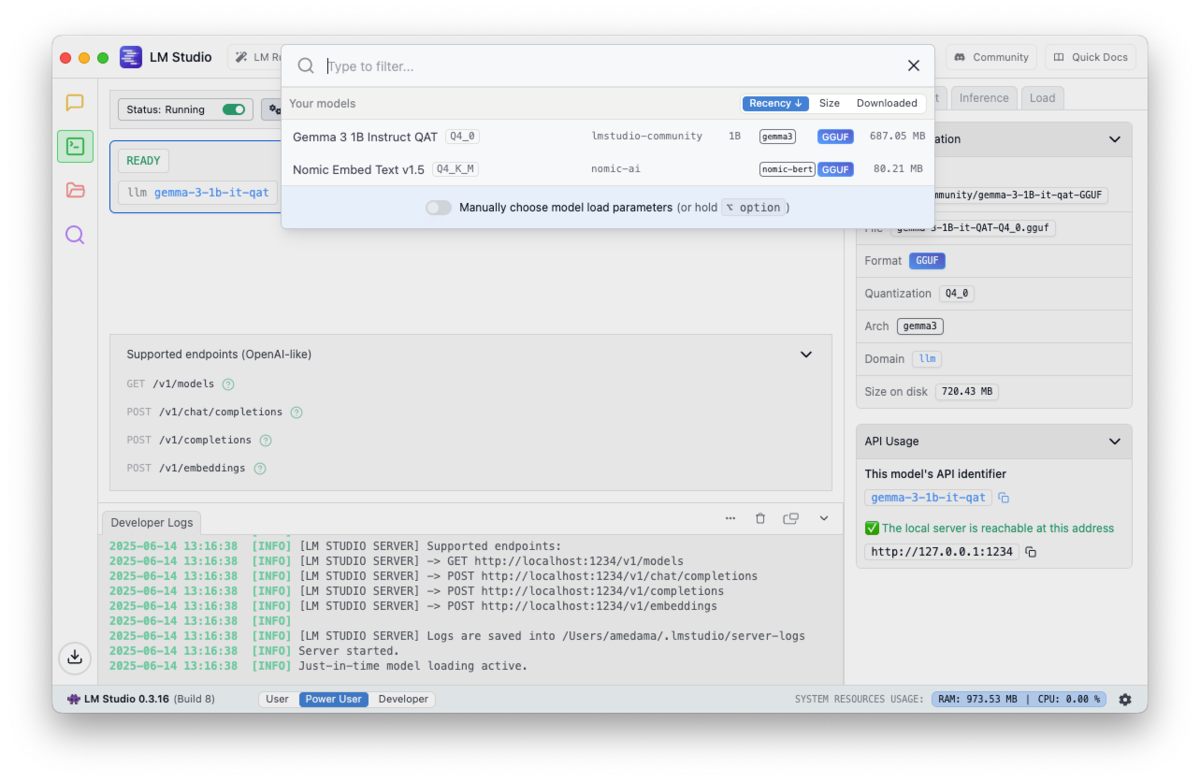Open My Models folder in sidebar
The width and height of the screenshot is (1200, 782).
tap(75, 190)
